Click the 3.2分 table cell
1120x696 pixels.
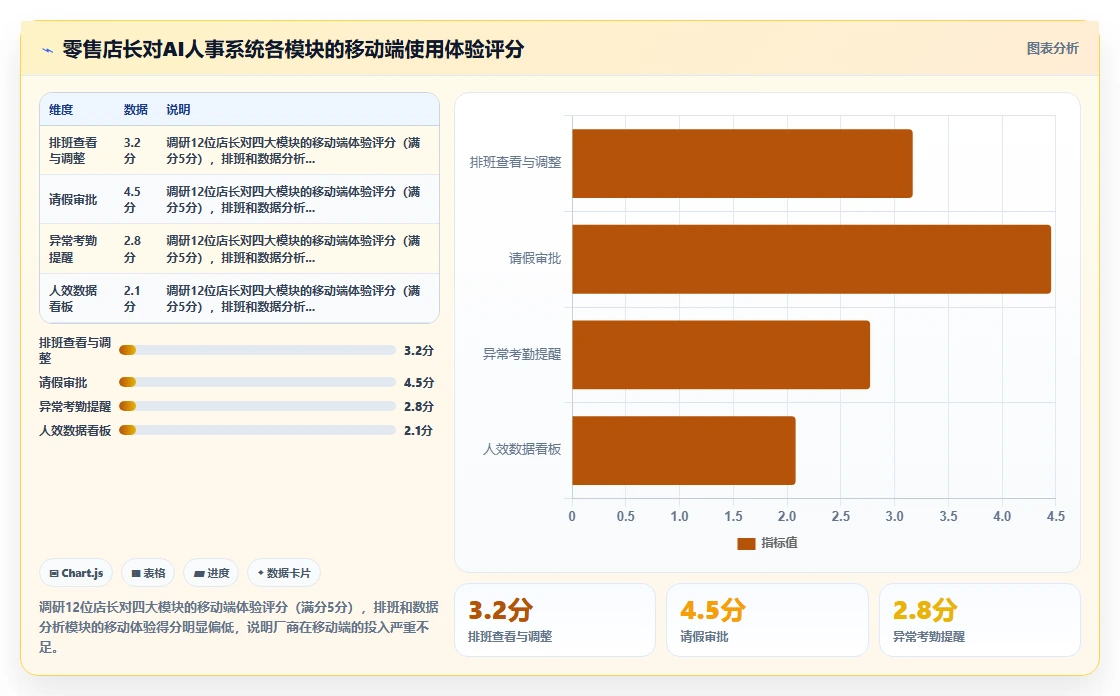pos(132,151)
